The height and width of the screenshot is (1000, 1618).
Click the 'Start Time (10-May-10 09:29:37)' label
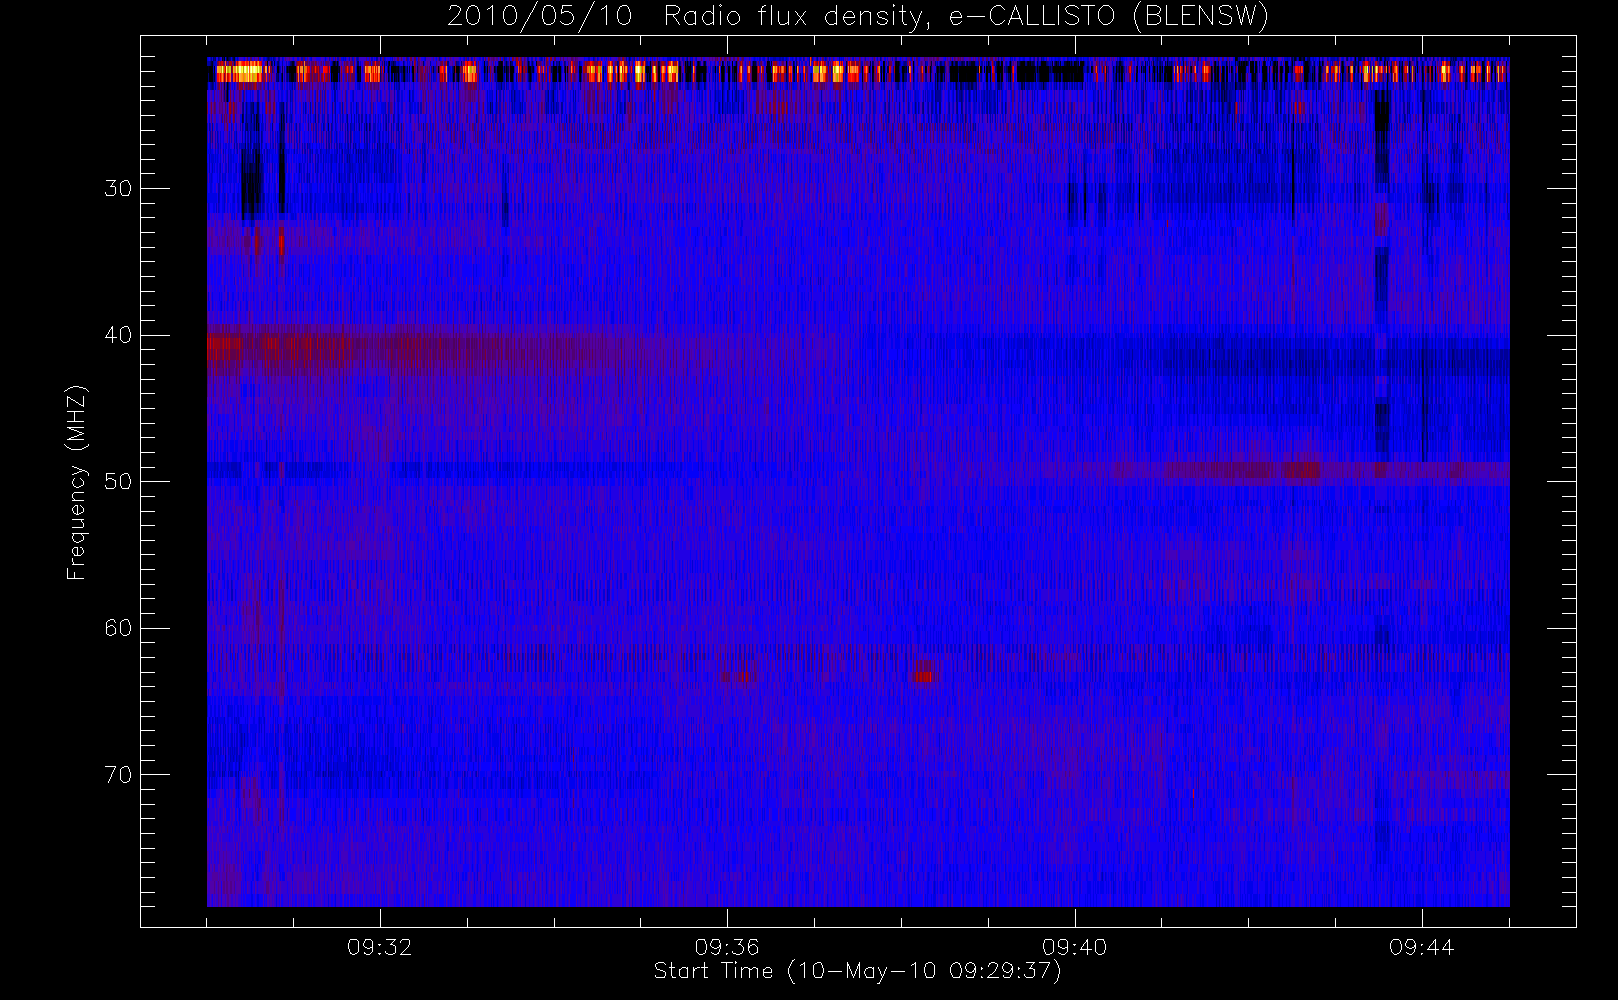858,971
